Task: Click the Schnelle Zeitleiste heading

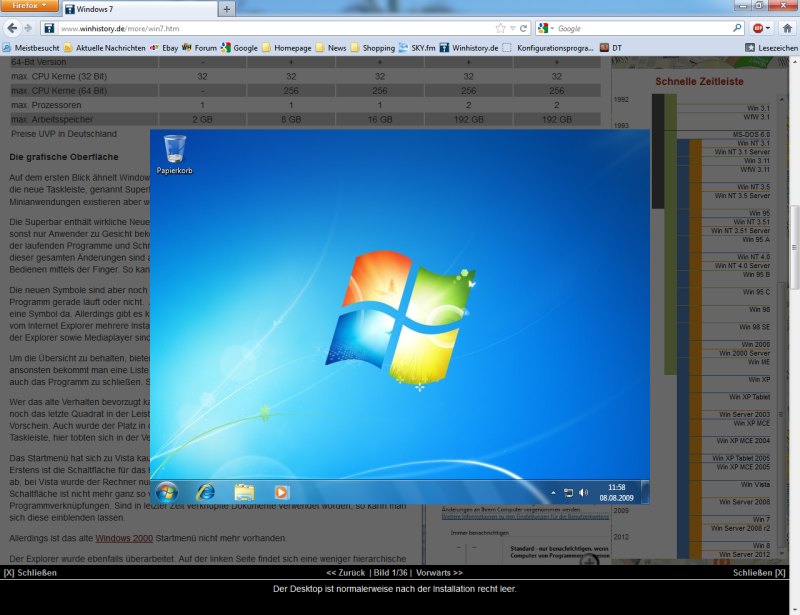Action: tap(699, 81)
